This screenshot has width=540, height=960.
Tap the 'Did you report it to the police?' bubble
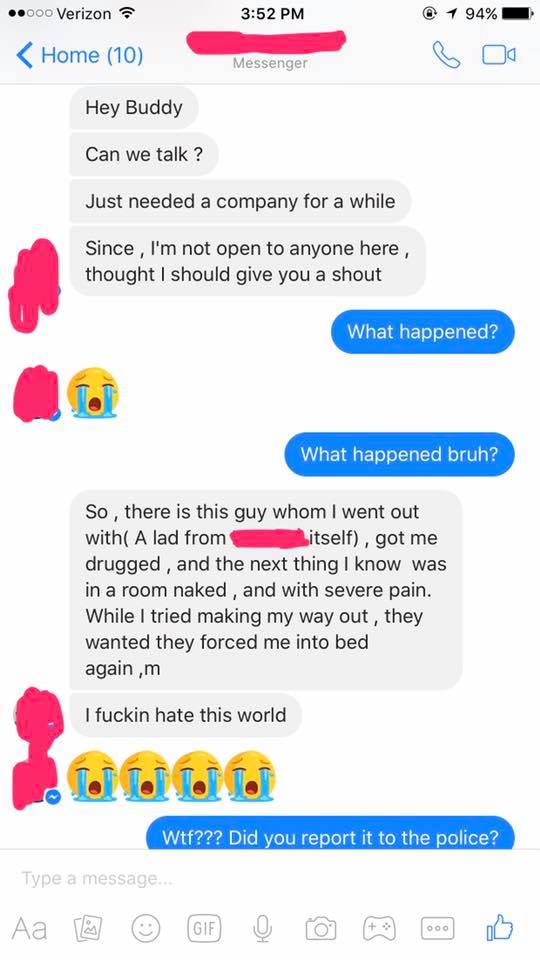pyautogui.click(x=330, y=834)
